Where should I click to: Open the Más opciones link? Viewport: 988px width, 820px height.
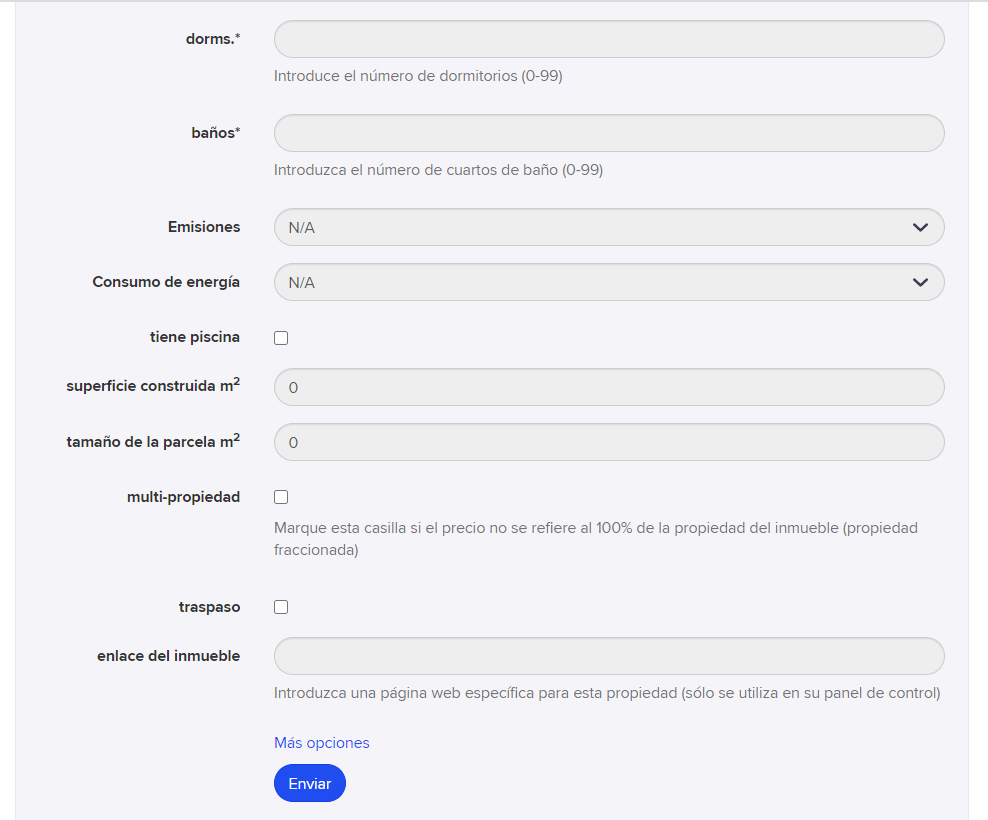click(321, 742)
